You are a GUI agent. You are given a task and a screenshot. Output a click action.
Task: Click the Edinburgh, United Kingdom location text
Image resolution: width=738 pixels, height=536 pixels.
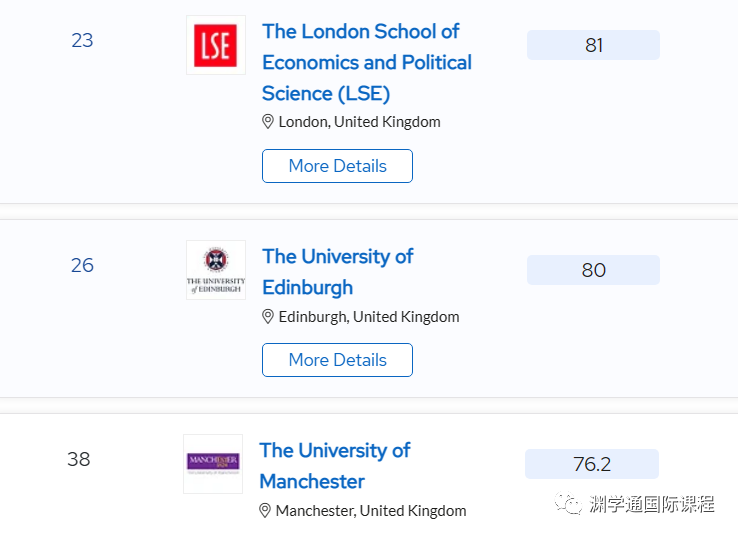369,317
